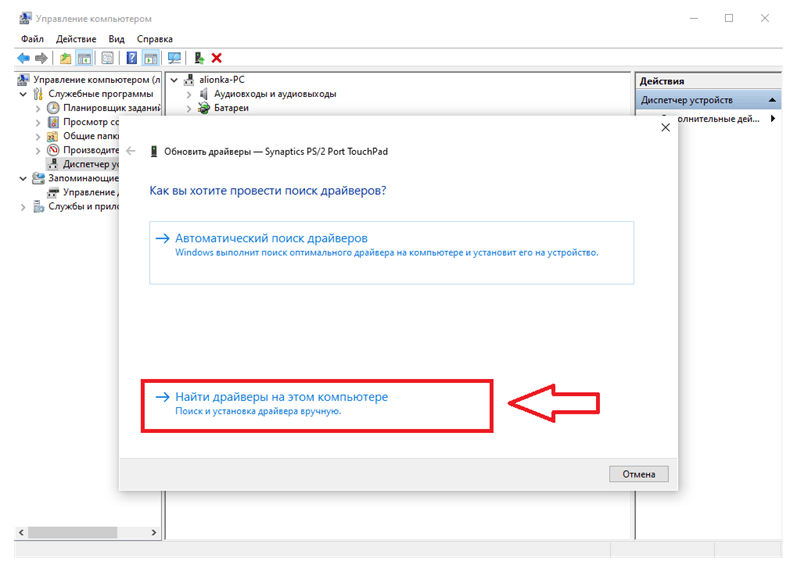Click the gray Forward arrow in toolbar
The image size is (810, 568).
(x=41, y=58)
